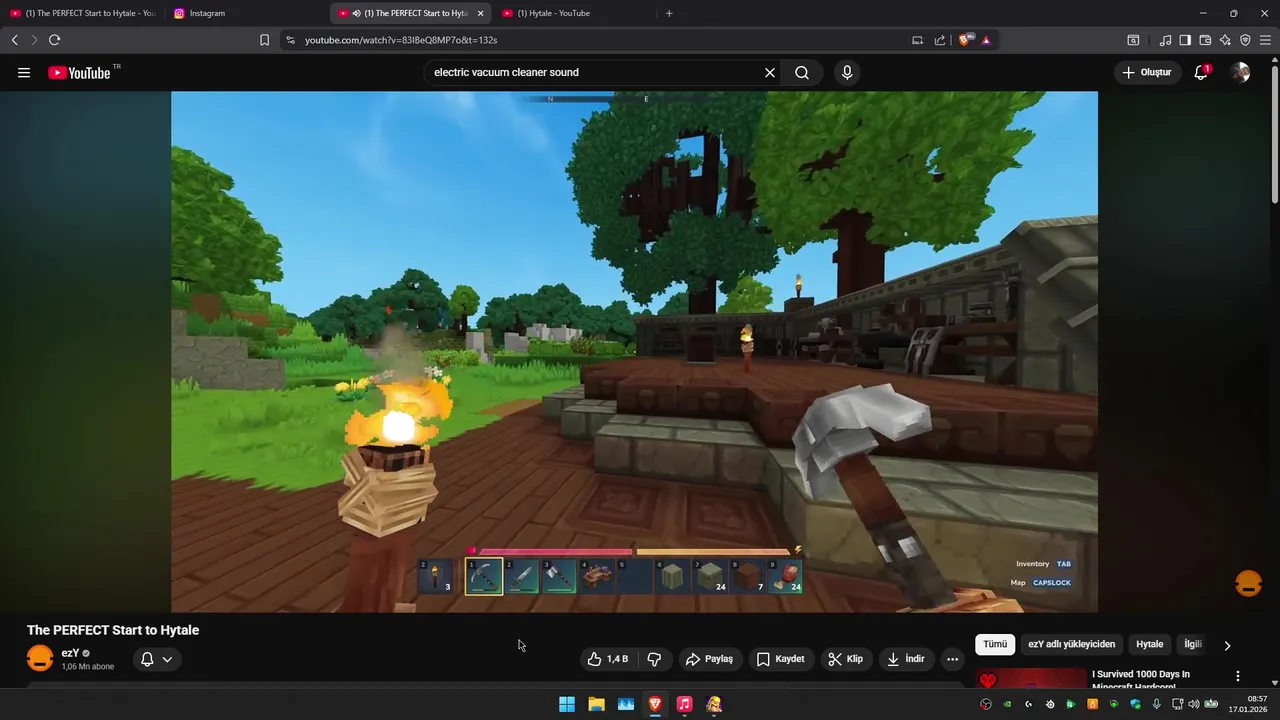Mute the tab via its speaker icon
Screen dimensions: 1280x720
(x=357, y=13)
